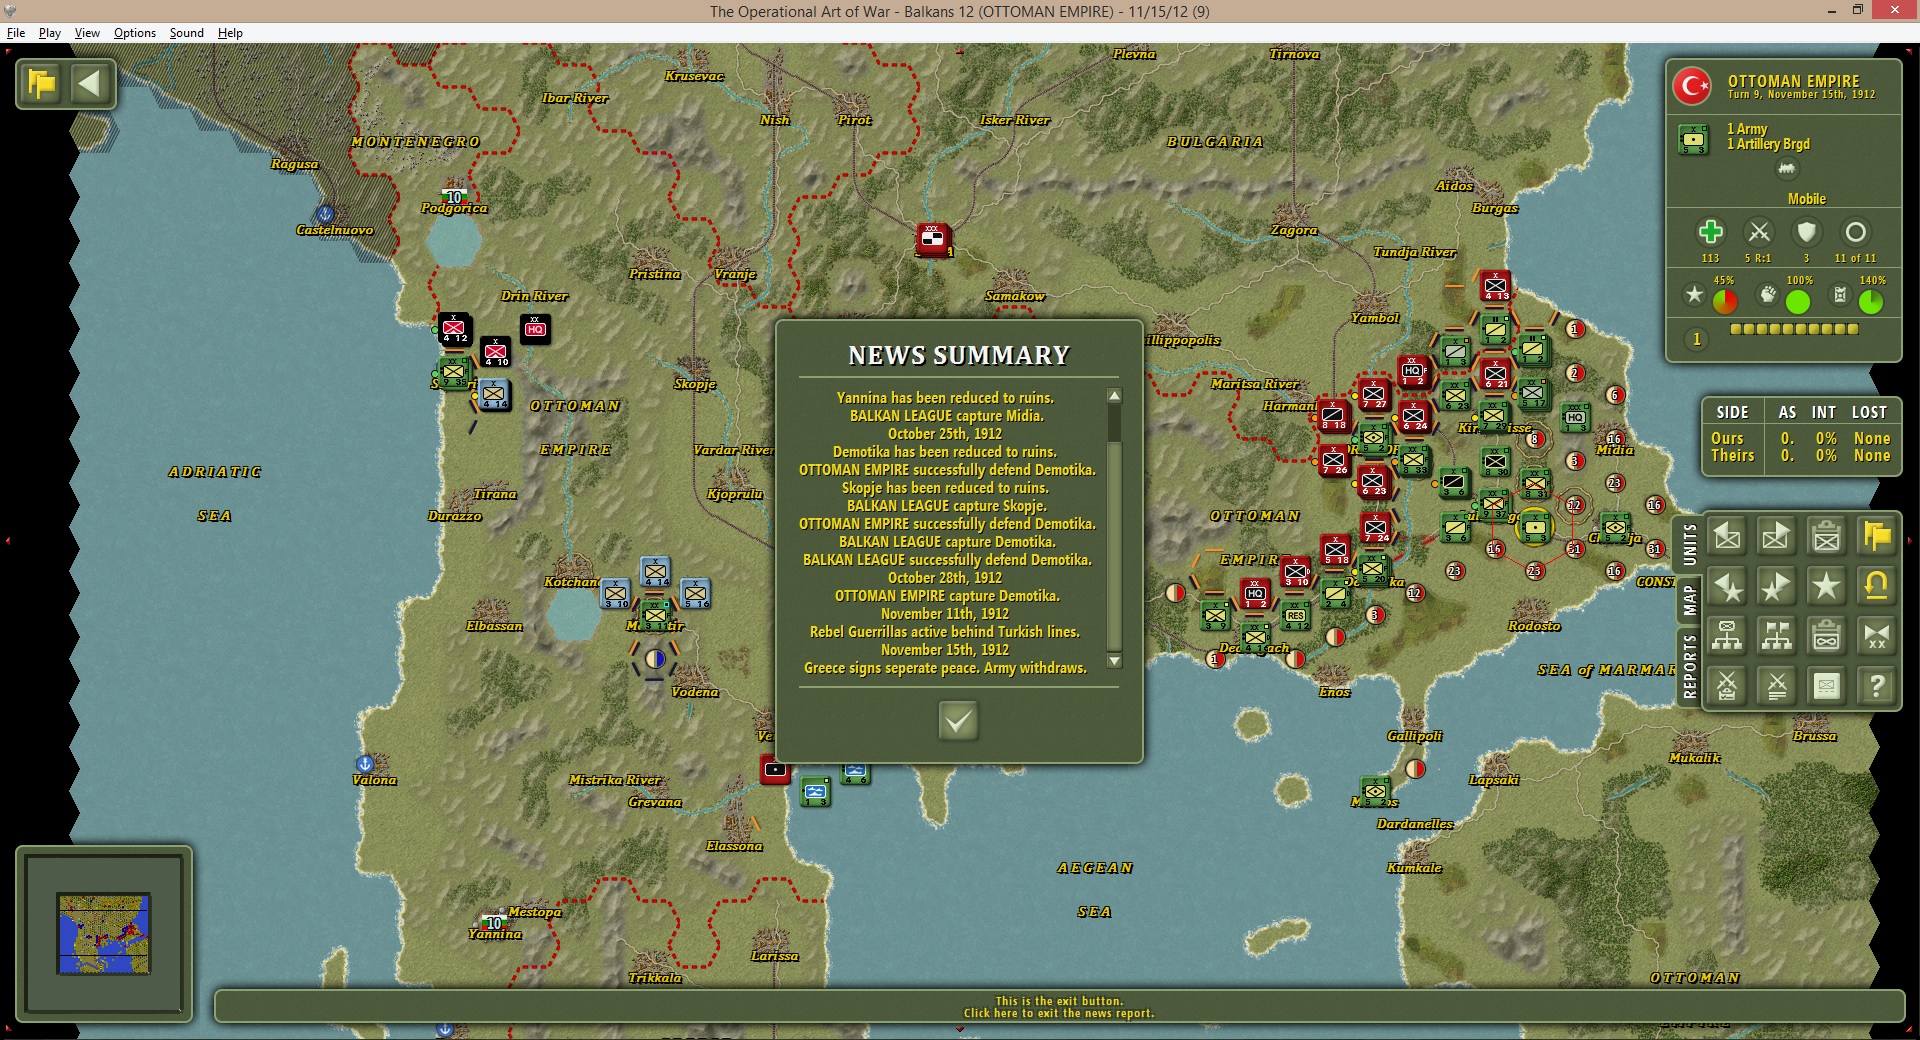
Task: Open the Options menu
Action: pos(135,33)
